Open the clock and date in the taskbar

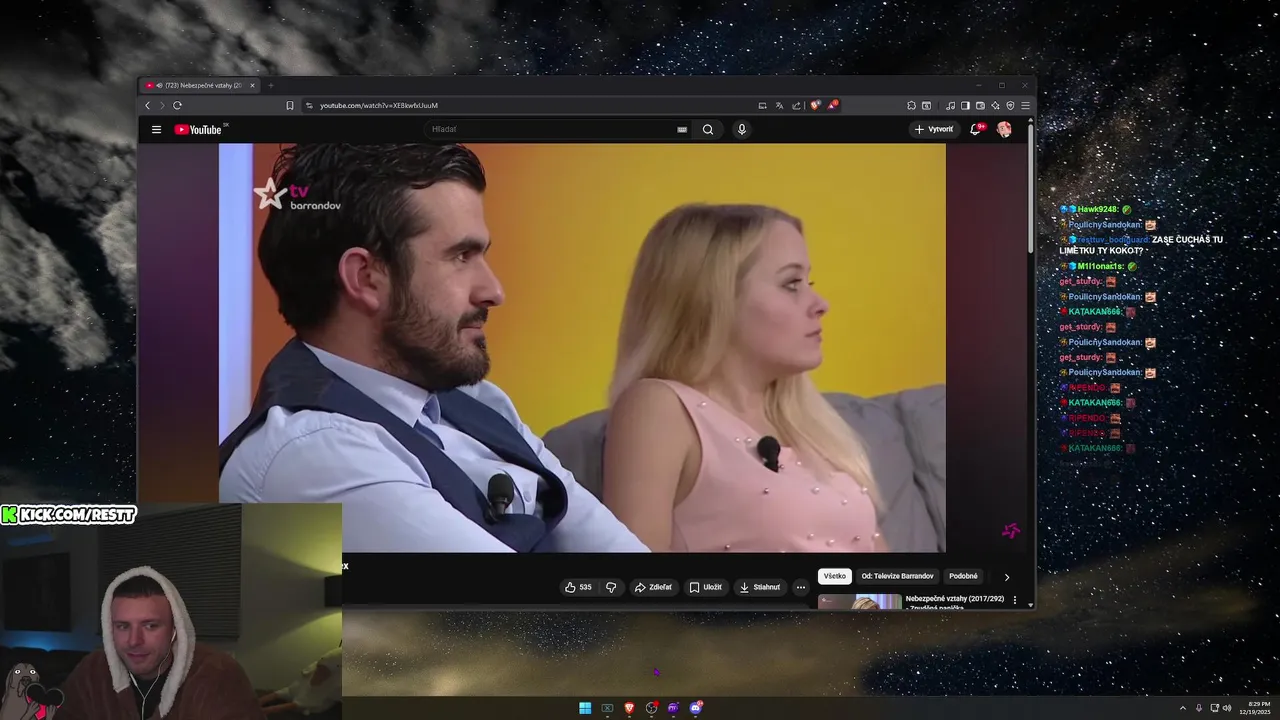pyautogui.click(x=1257, y=708)
